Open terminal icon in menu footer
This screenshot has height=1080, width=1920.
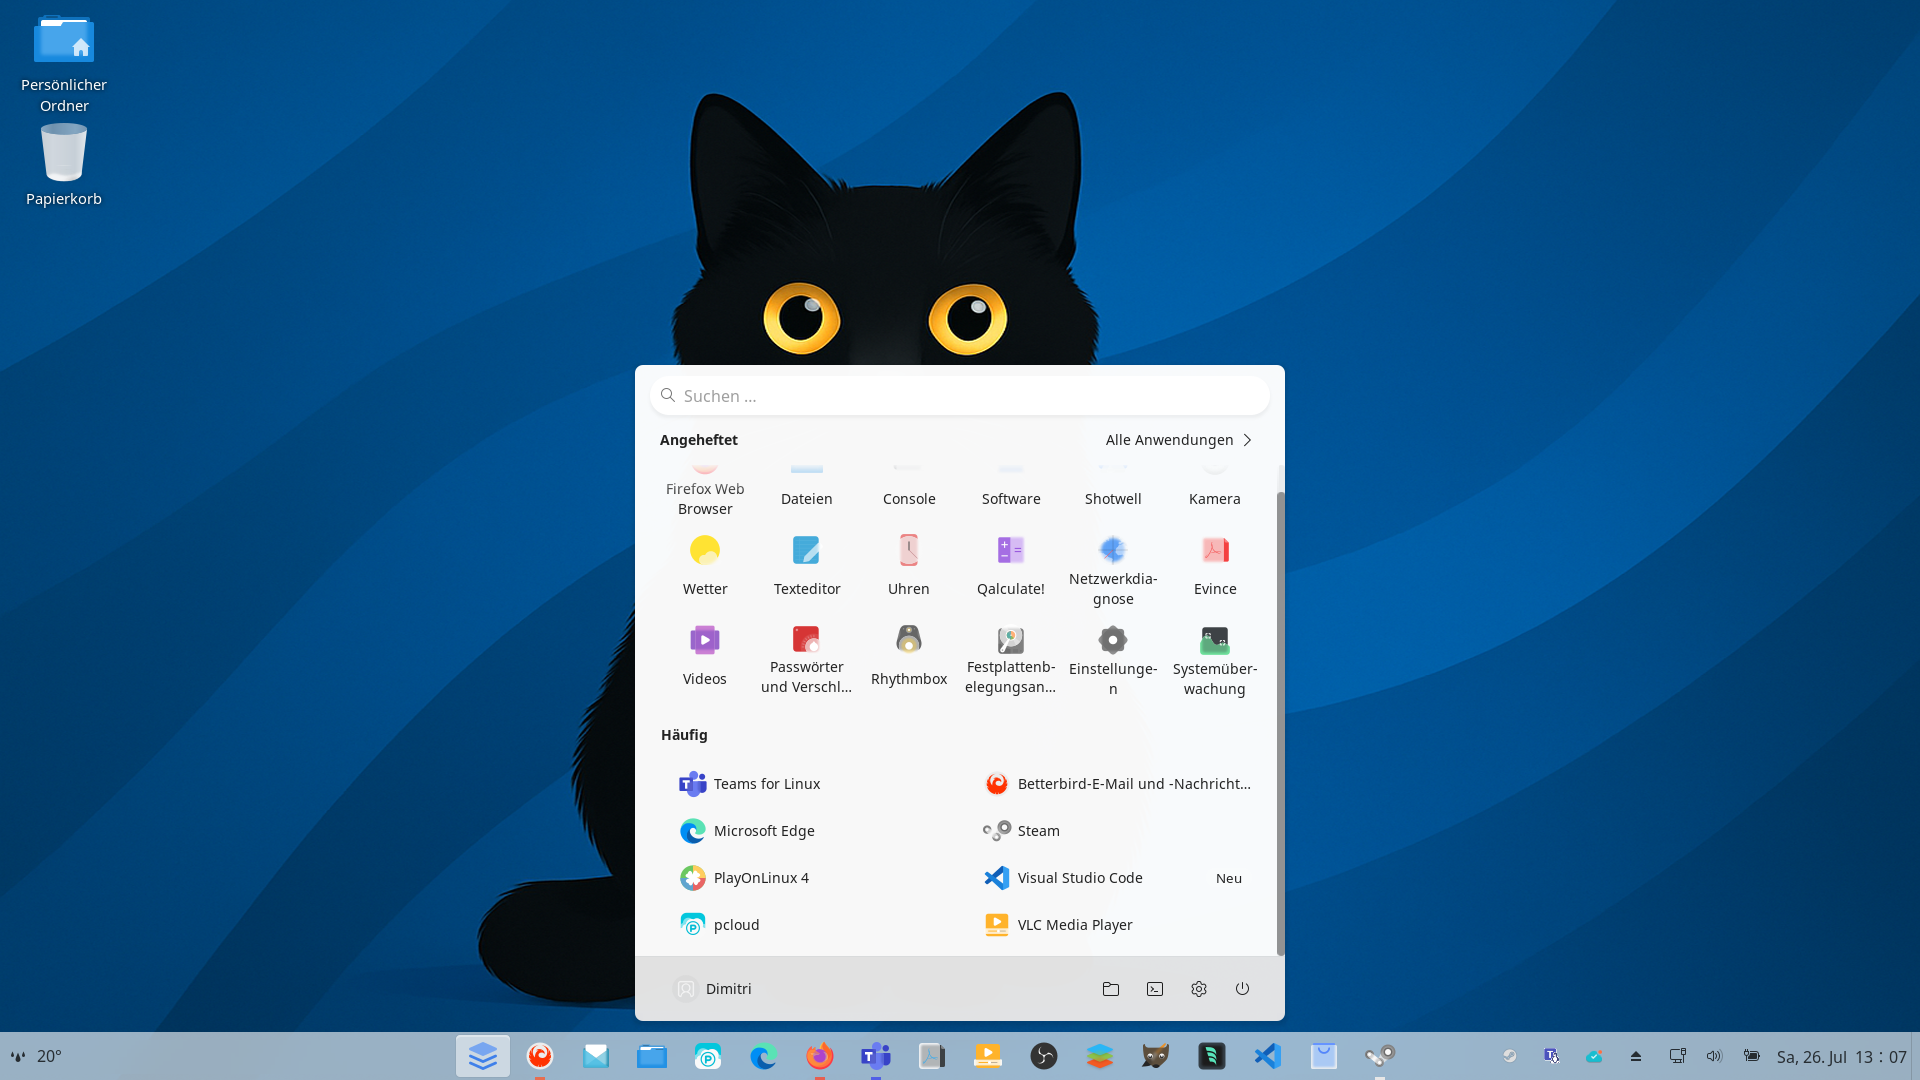[1155, 989]
